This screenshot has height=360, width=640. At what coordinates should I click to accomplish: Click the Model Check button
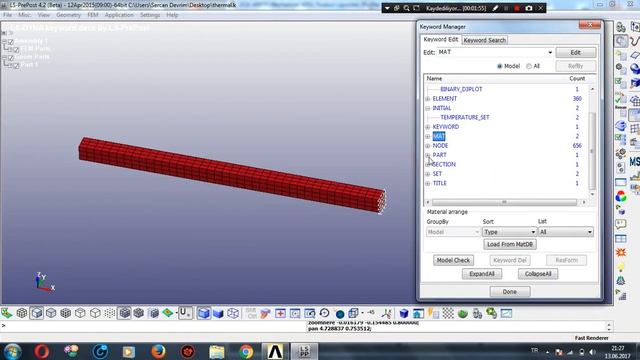tap(453, 260)
